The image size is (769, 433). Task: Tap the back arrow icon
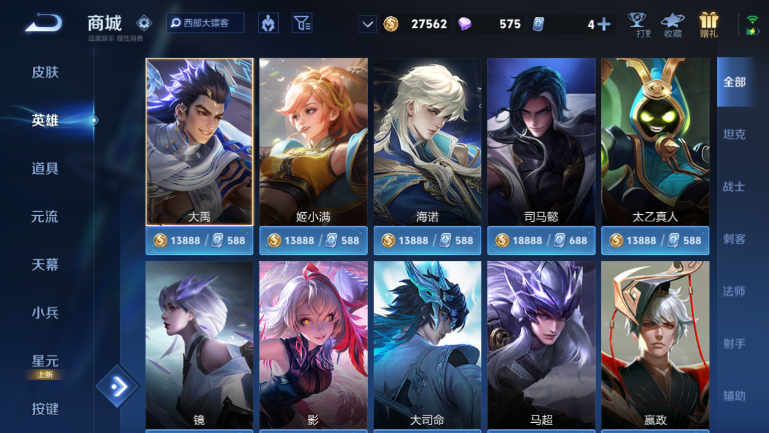click(44, 23)
